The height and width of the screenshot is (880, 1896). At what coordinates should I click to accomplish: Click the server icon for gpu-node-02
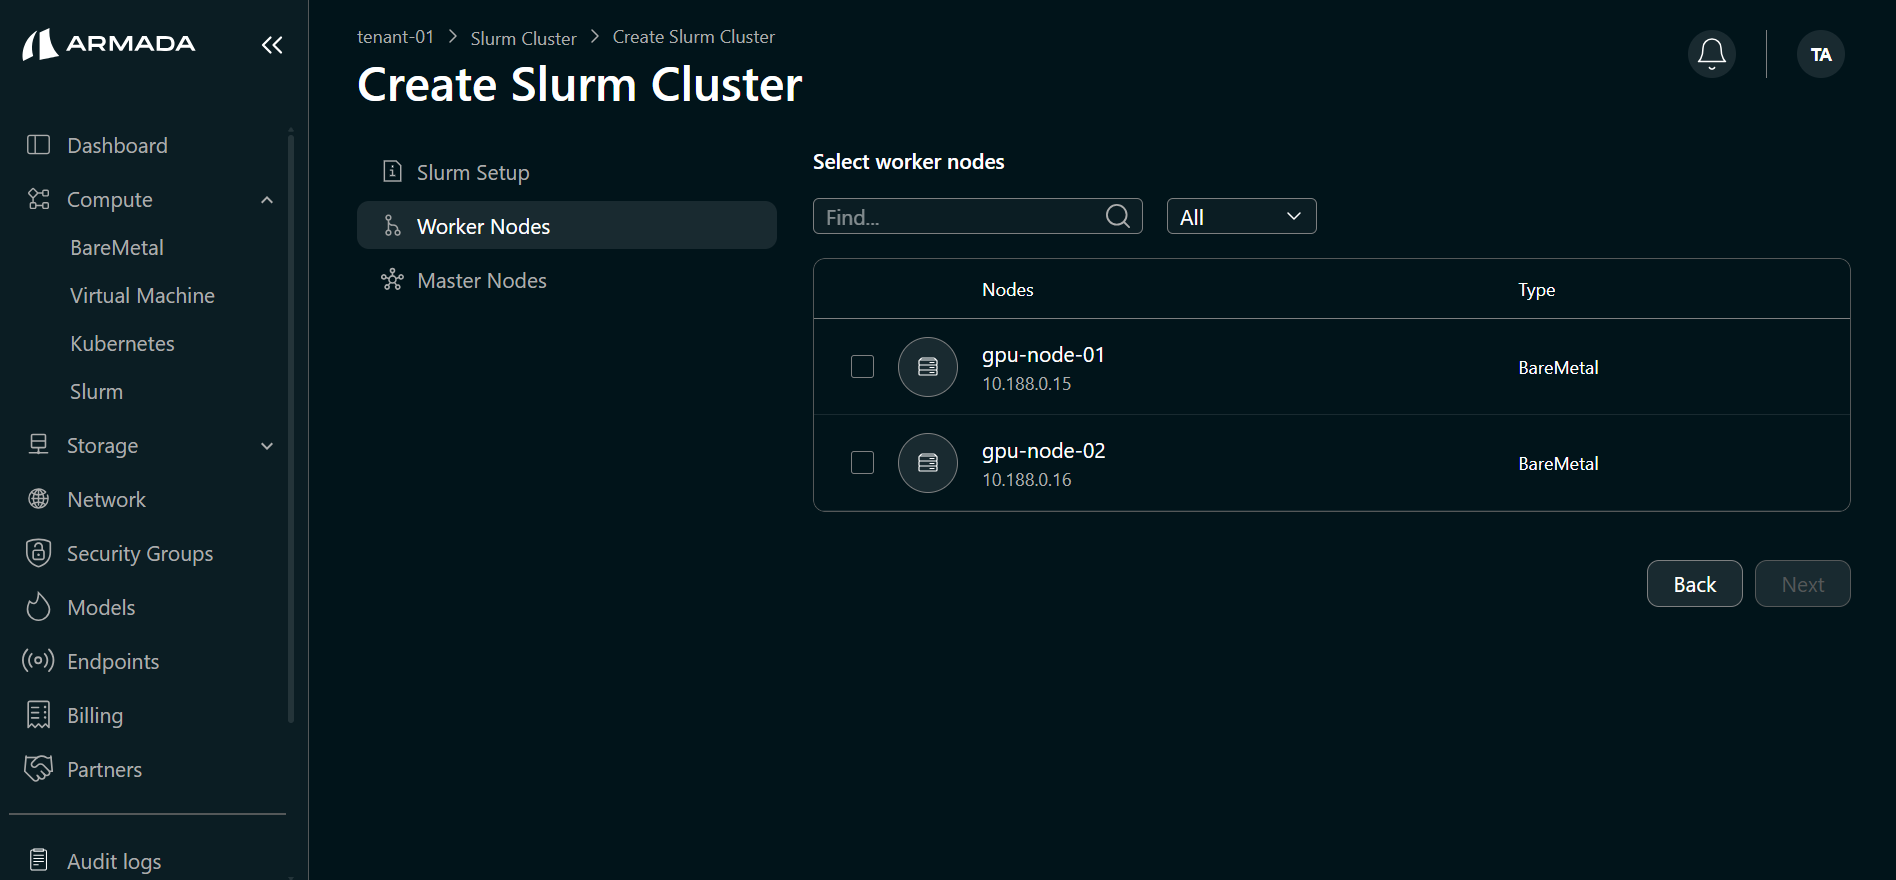tap(928, 463)
